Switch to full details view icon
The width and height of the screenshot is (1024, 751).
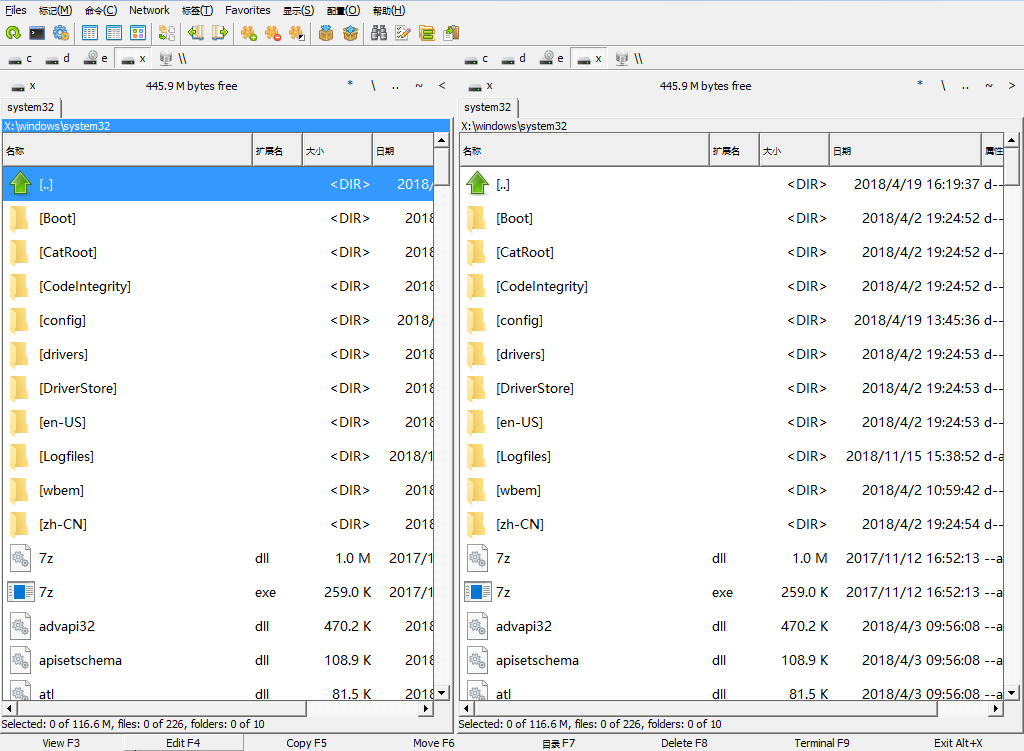[114, 33]
